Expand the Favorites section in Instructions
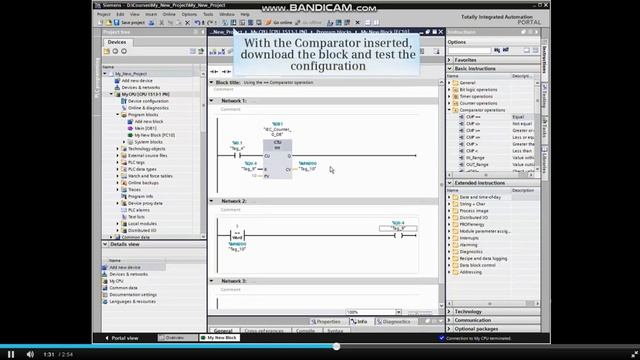Image resolution: width=640 pixels, height=360 pixels. coord(450,60)
